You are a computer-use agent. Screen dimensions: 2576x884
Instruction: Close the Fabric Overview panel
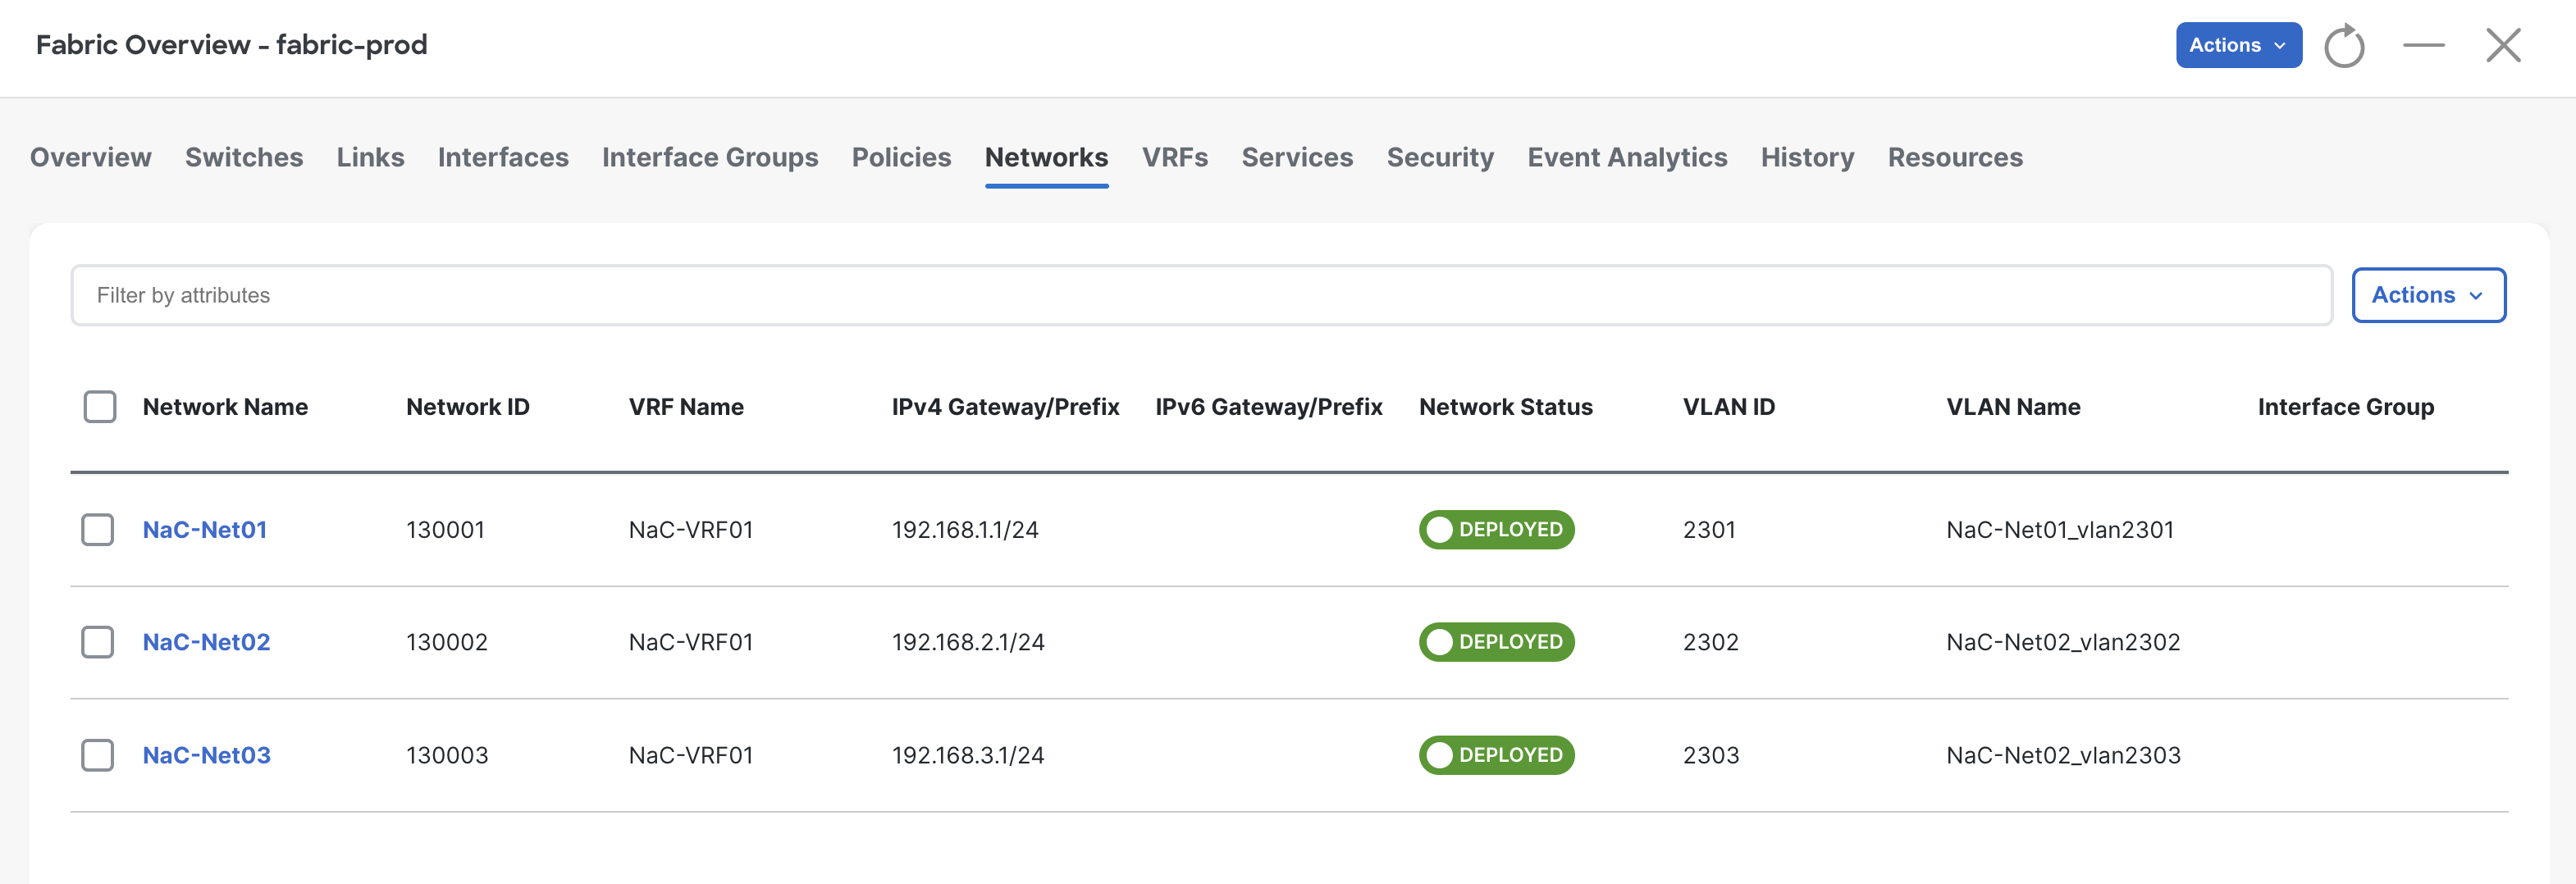(x=2503, y=45)
